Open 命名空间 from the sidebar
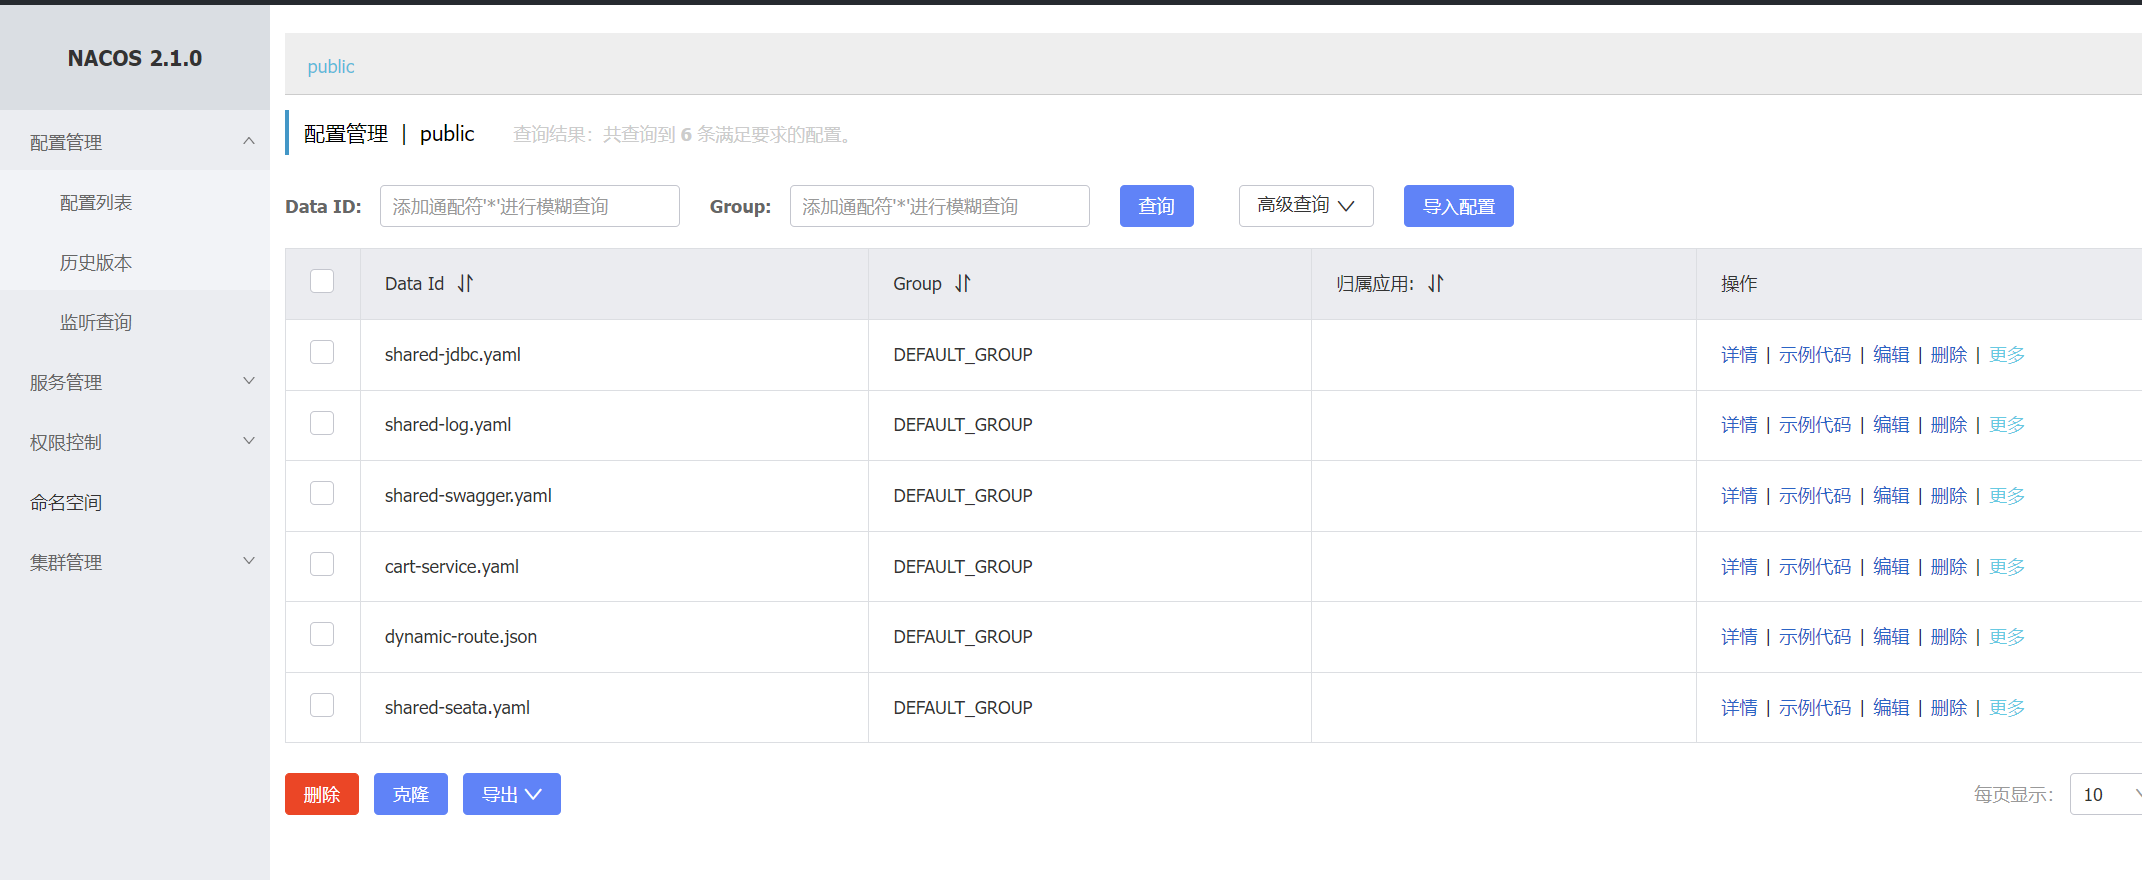 click(66, 502)
